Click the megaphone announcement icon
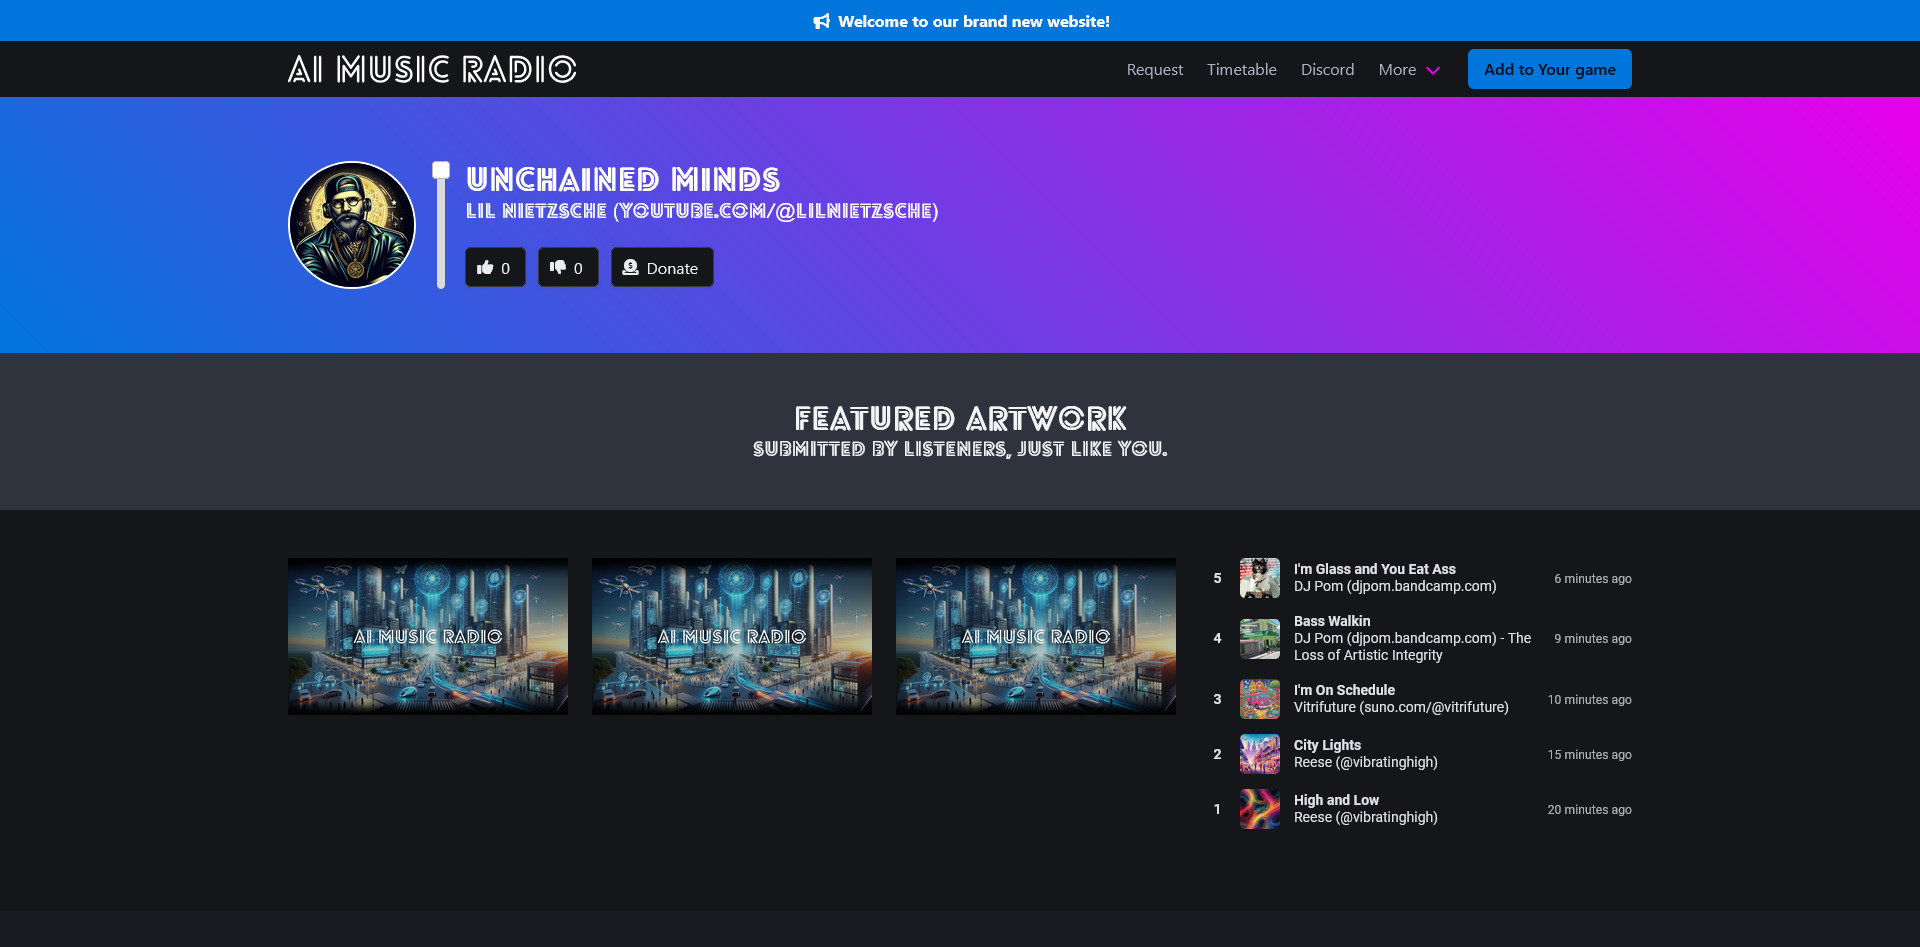The width and height of the screenshot is (1920, 947). point(821,21)
